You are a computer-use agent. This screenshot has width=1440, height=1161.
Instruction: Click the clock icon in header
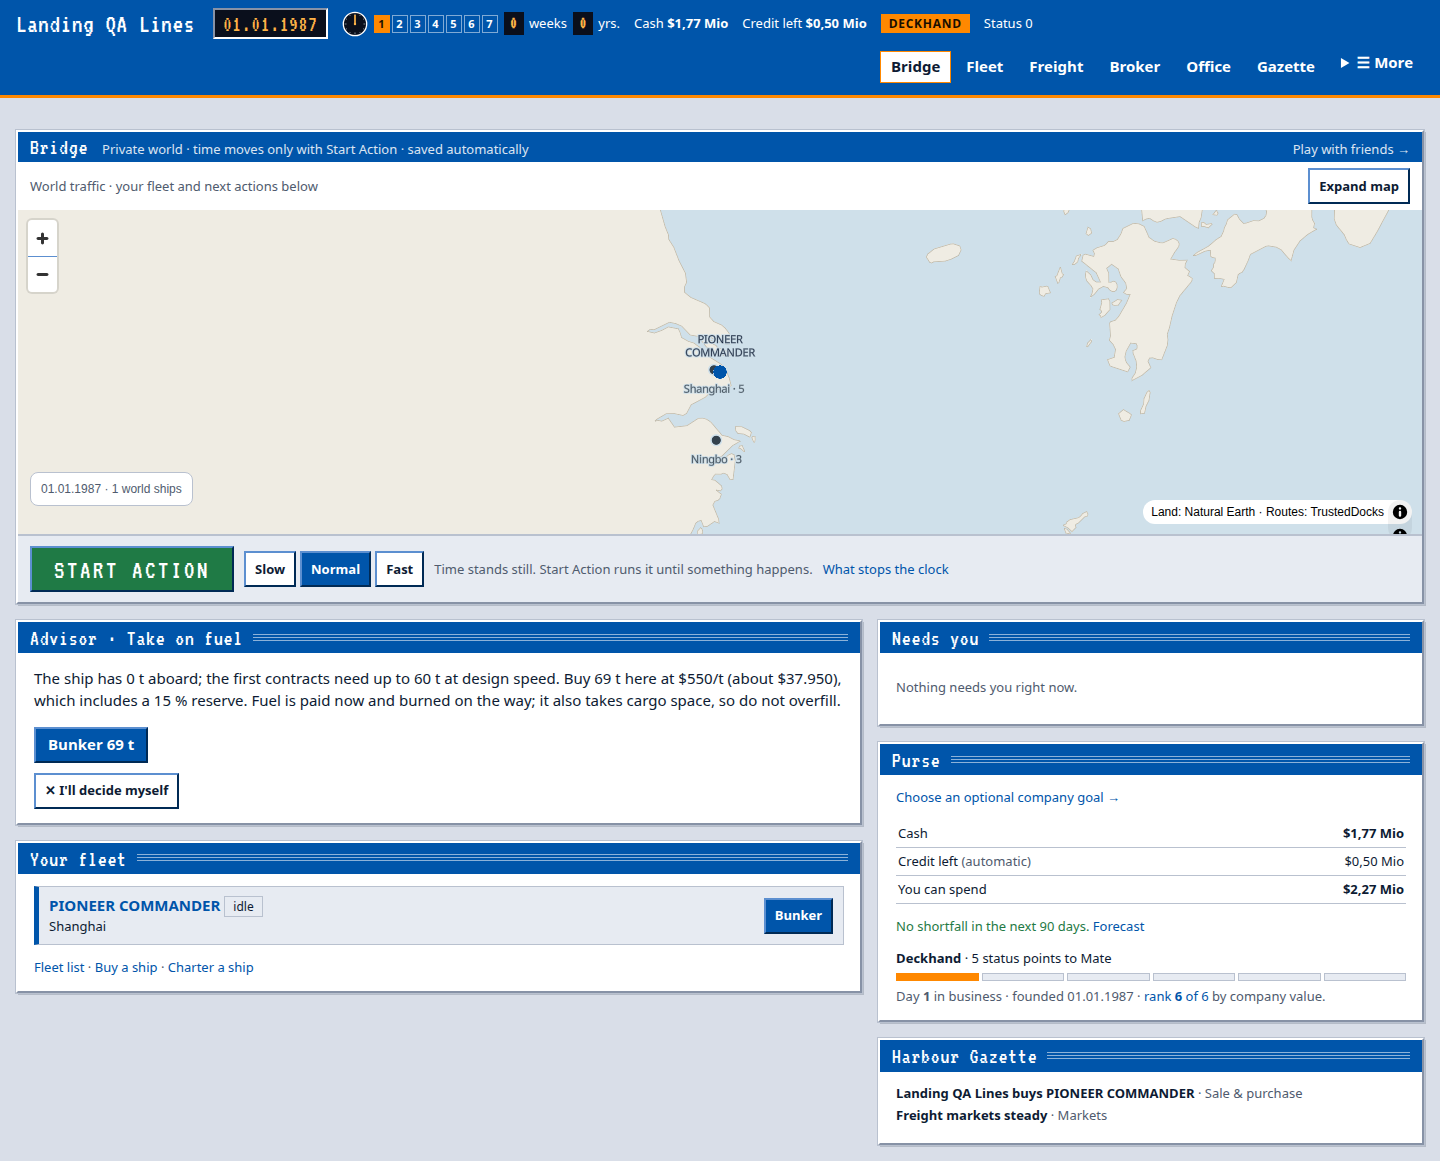[x=355, y=24]
